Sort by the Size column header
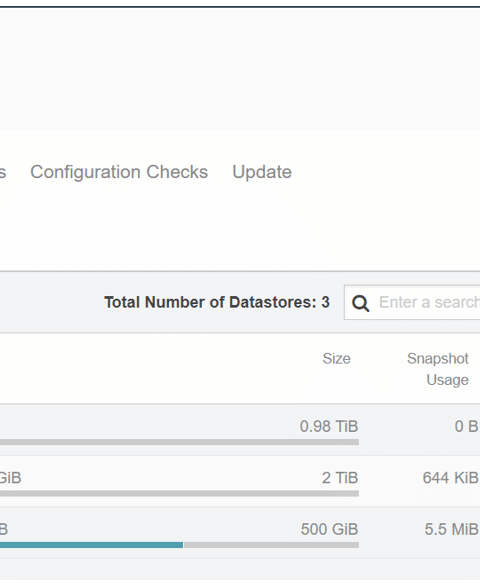 (336, 359)
